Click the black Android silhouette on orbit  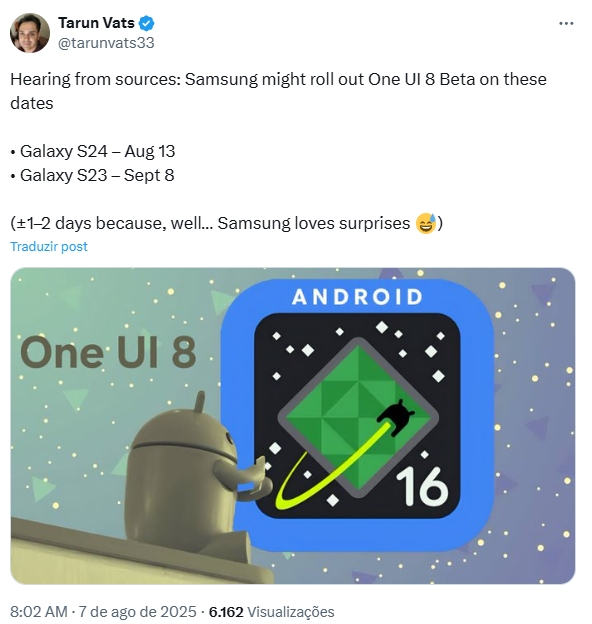396,417
